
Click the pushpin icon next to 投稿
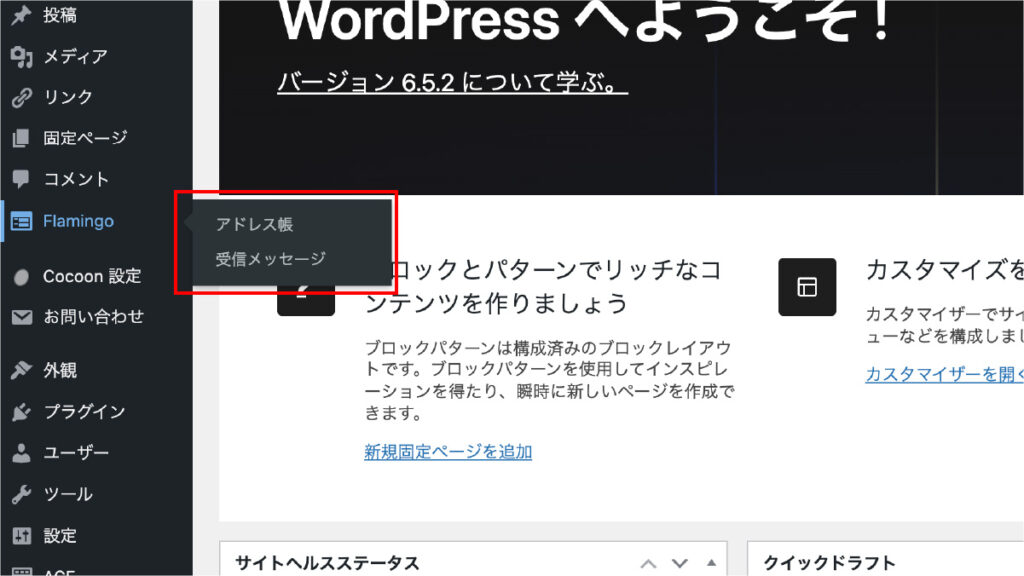(x=21, y=15)
